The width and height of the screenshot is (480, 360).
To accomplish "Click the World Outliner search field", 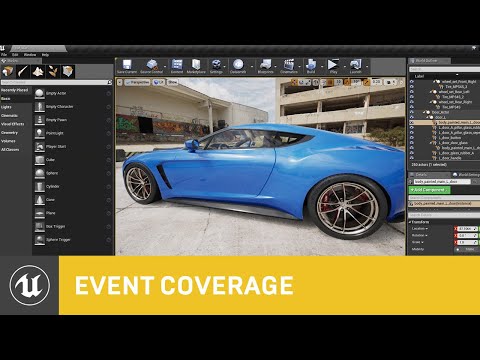I will [445, 69].
